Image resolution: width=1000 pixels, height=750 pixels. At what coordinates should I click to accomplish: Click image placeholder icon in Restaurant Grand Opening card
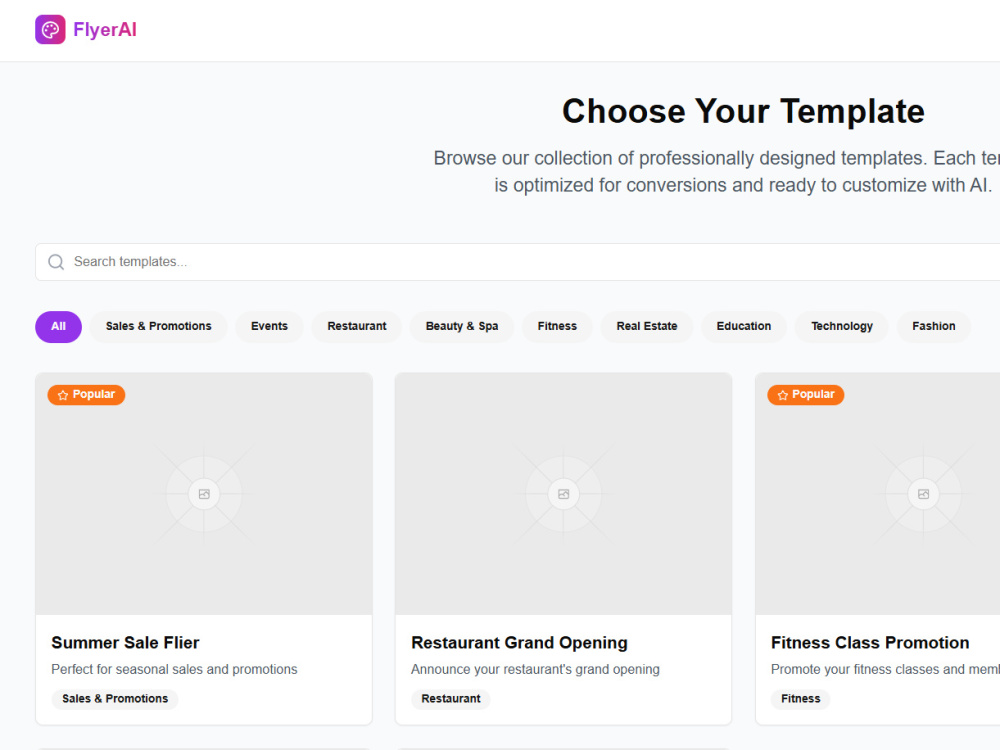[x=564, y=494]
